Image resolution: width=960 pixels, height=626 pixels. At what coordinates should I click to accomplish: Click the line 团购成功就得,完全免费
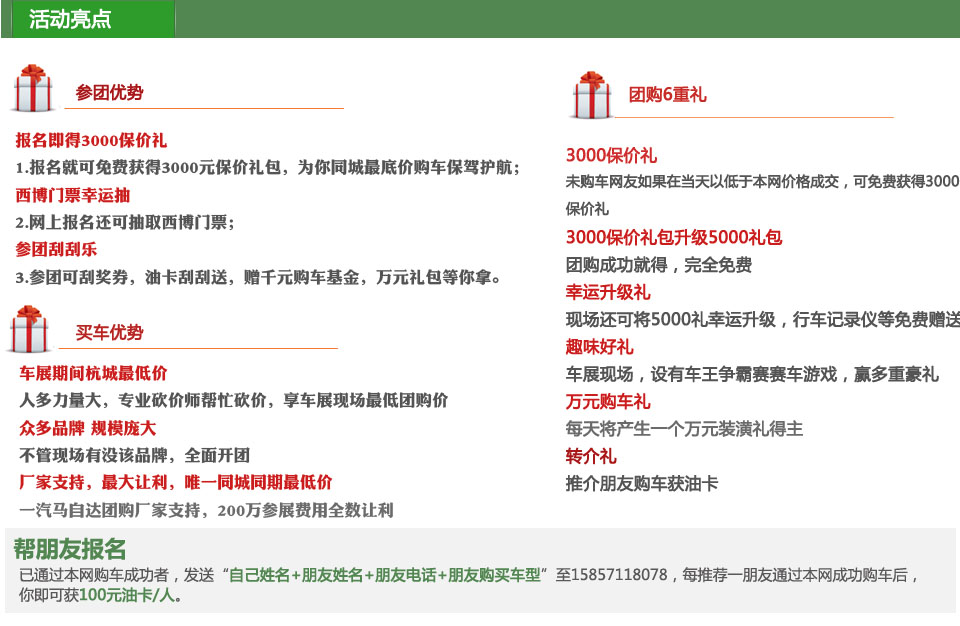659,265
